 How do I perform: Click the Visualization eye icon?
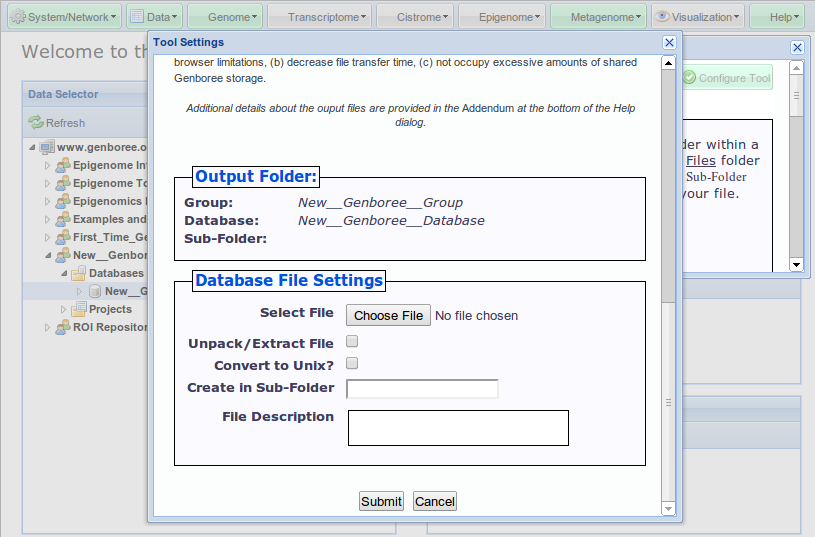[662, 17]
